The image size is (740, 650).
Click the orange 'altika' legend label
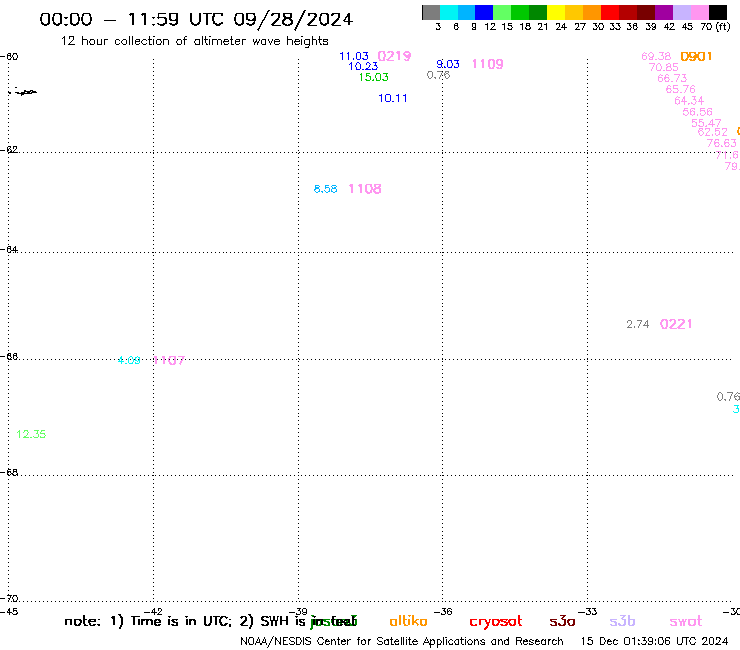tap(408, 621)
